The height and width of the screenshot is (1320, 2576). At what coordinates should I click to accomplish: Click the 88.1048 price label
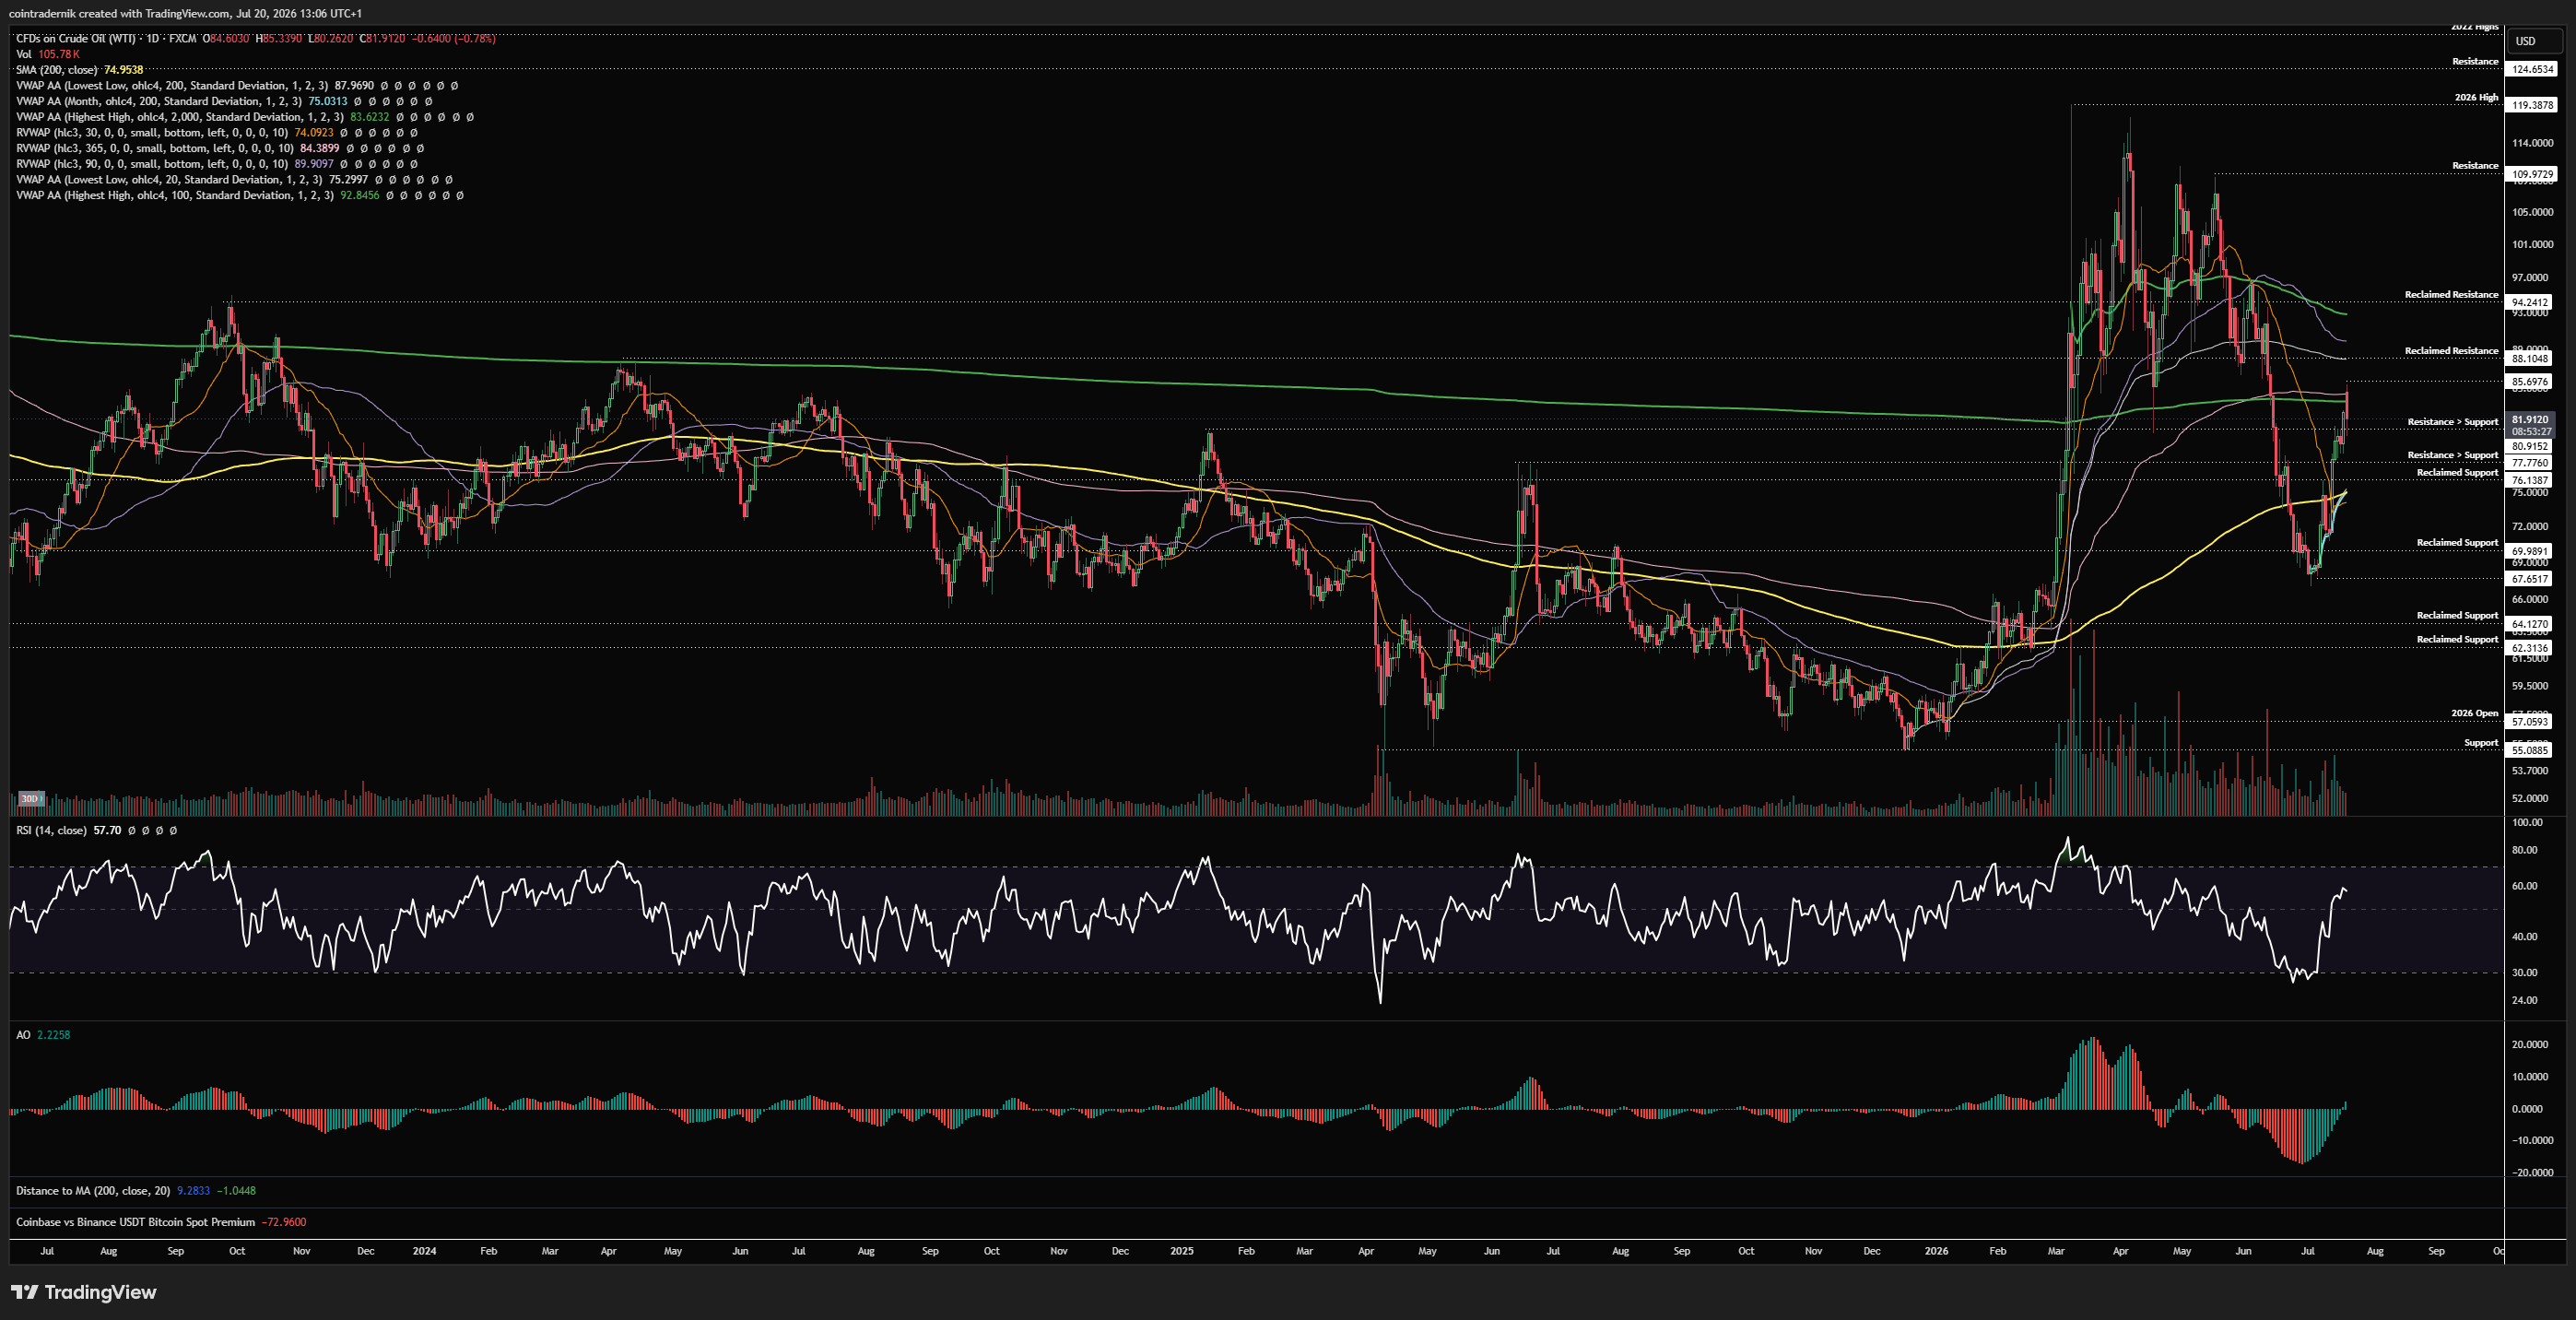[x=2530, y=358]
